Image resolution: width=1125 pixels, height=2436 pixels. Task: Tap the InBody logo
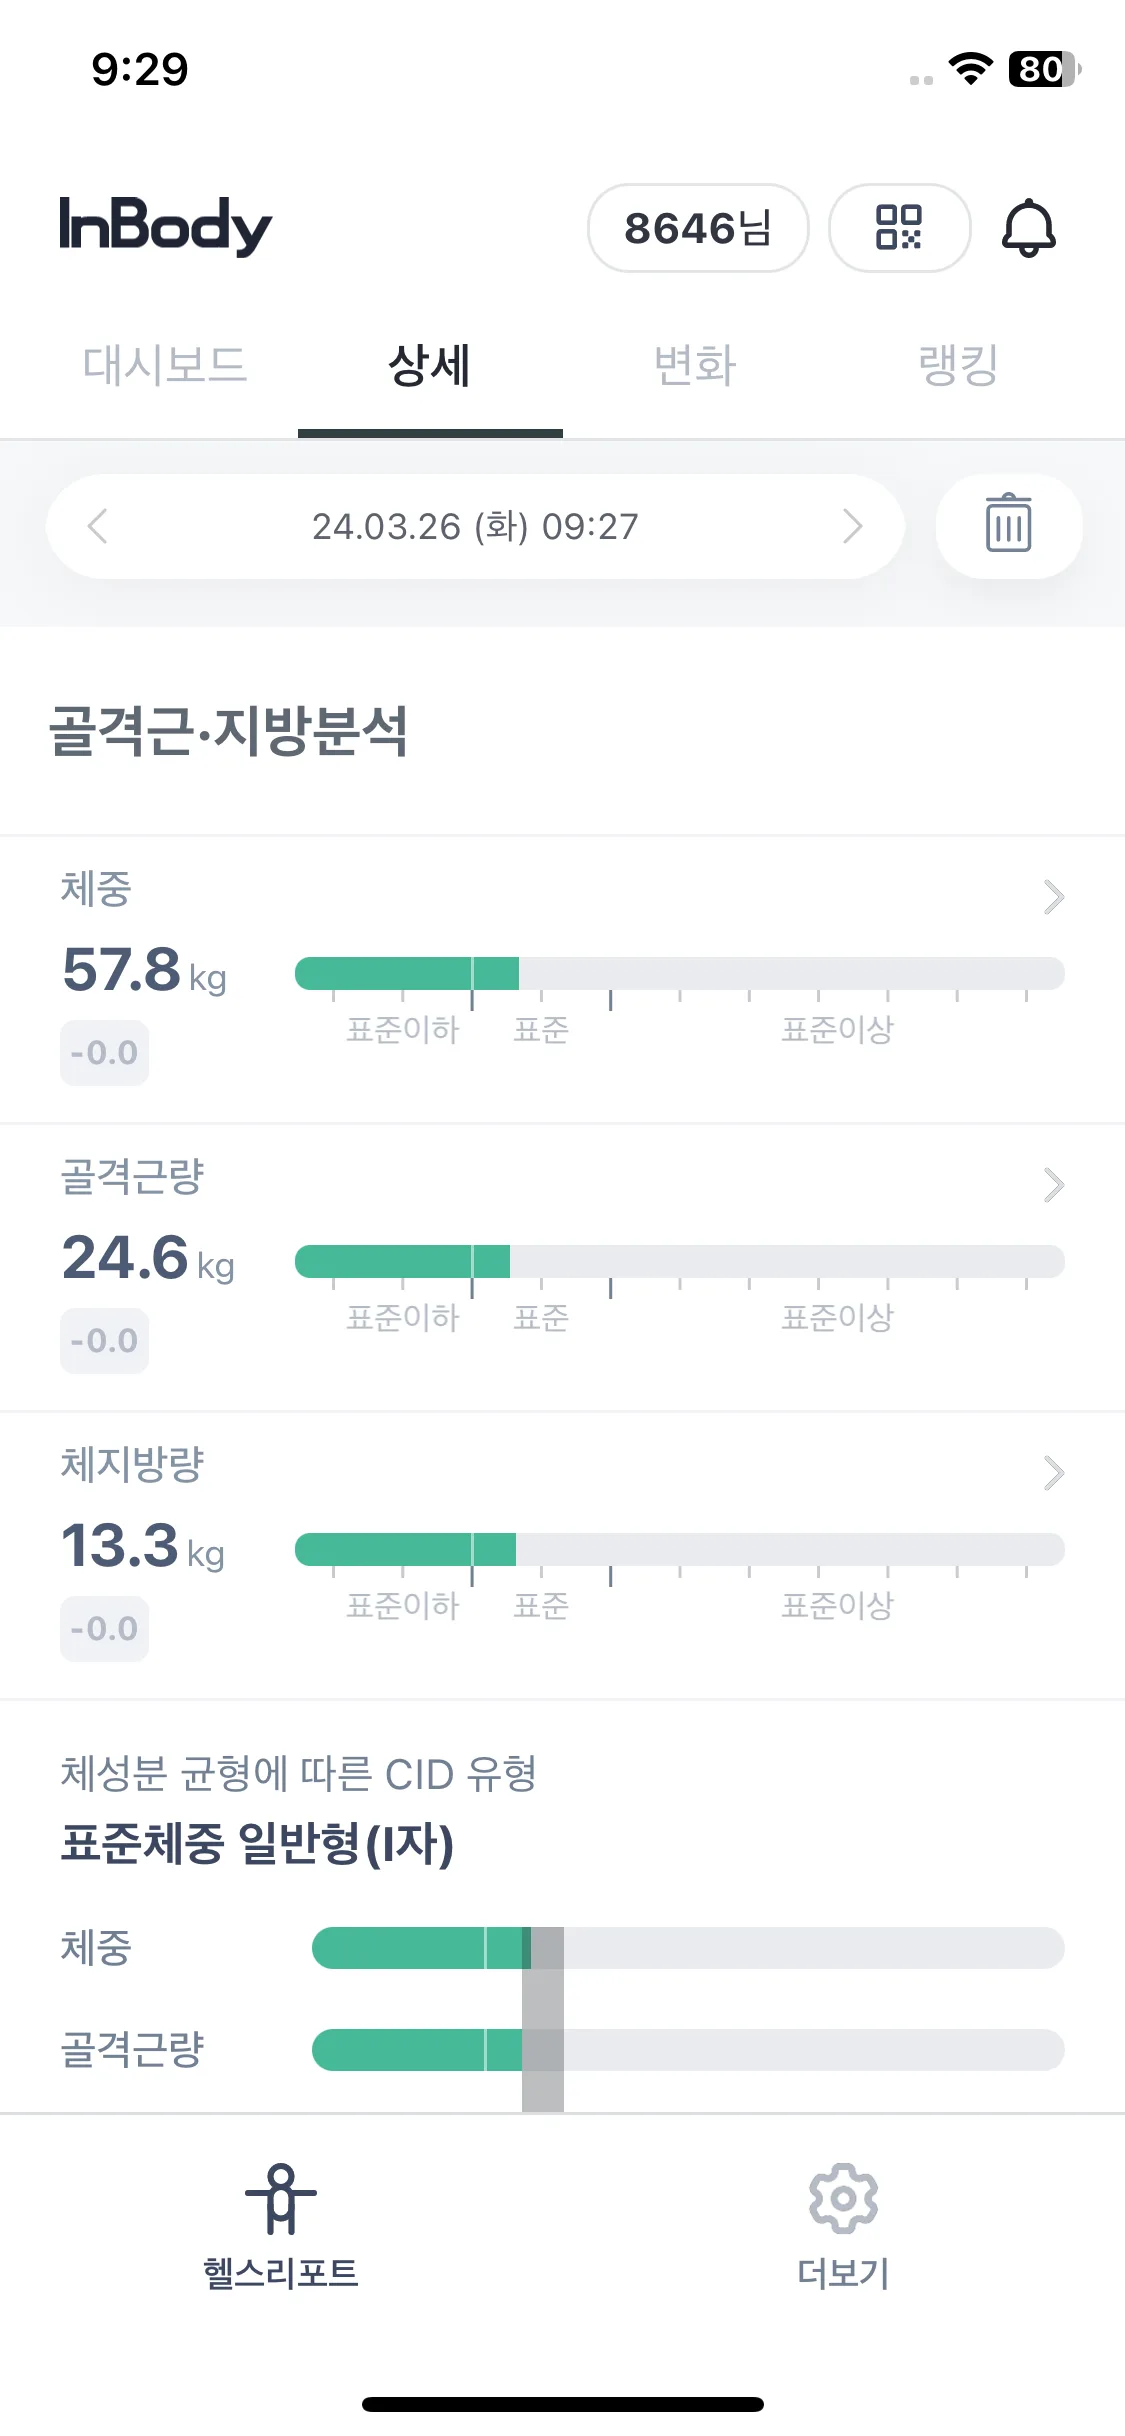coord(165,226)
